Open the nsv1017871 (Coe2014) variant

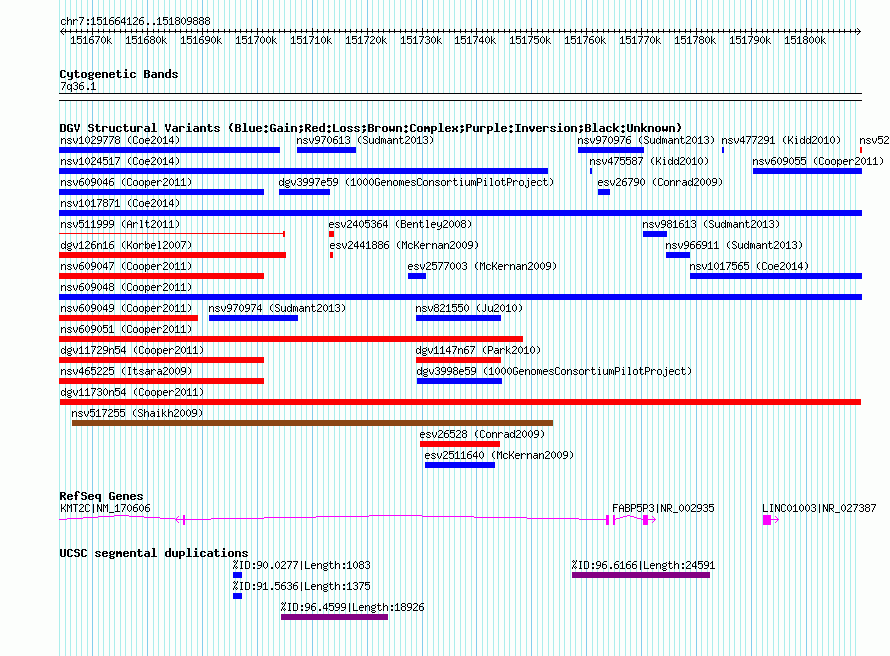120,203
